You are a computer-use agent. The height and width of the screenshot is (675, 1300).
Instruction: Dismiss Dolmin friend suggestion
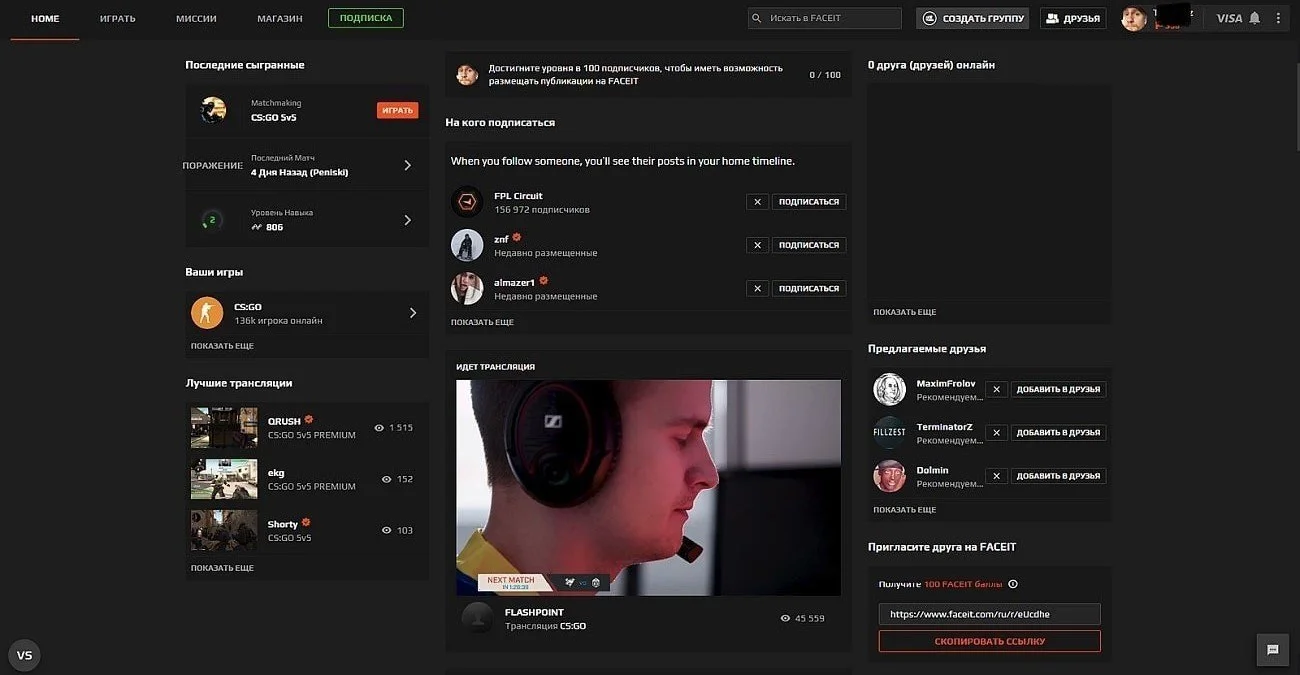[x=996, y=476]
